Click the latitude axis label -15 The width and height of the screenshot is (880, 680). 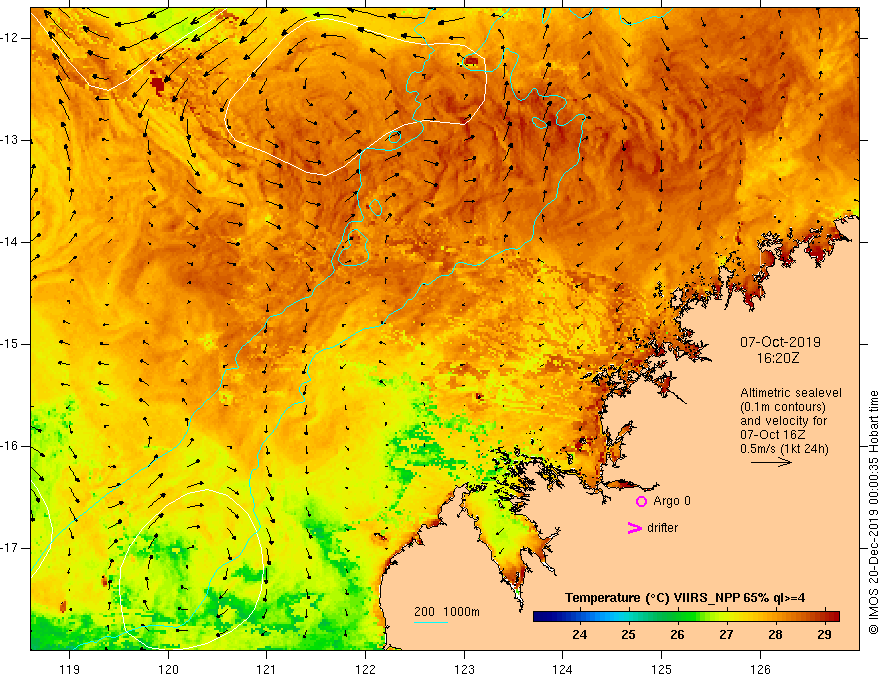(x=10, y=344)
